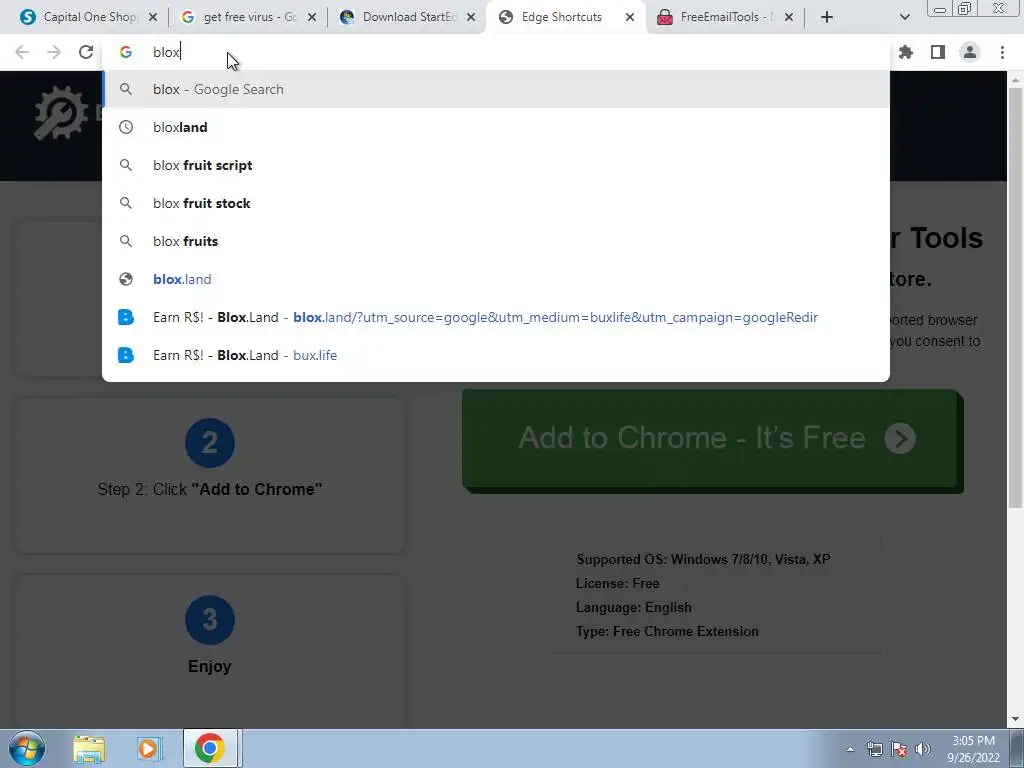Viewport: 1024px width, 768px height.
Task: Open the network tray icon
Action: pyautogui.click(x=874, y=749)
